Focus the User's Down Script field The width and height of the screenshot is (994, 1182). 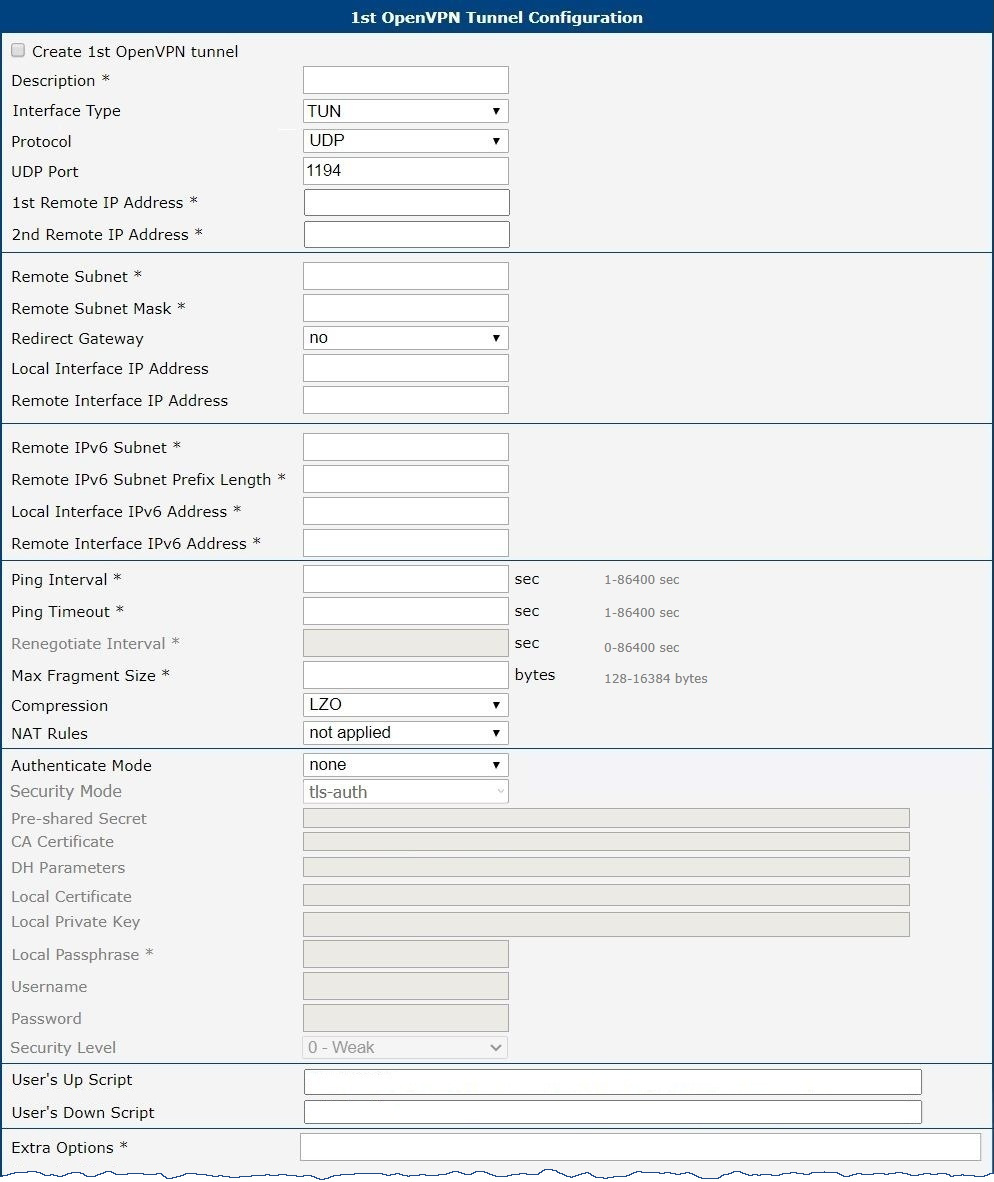pos(613,1112)
